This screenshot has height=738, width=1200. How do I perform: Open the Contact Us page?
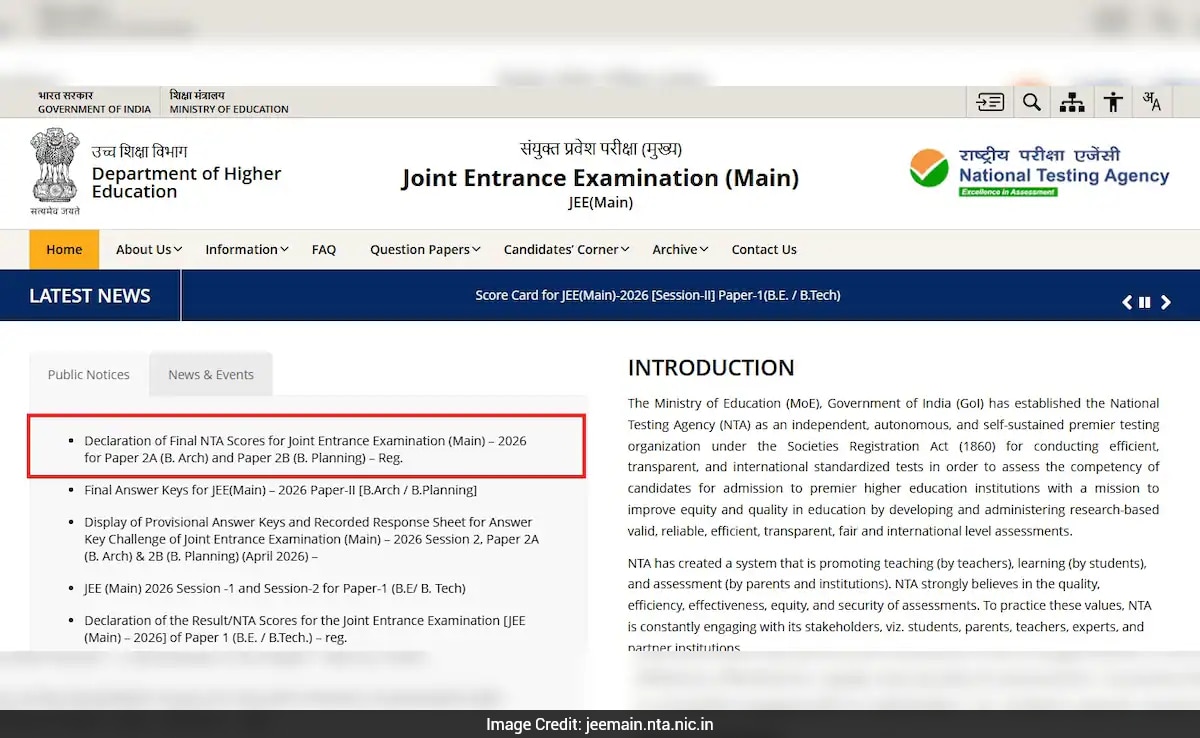point(764,250)
